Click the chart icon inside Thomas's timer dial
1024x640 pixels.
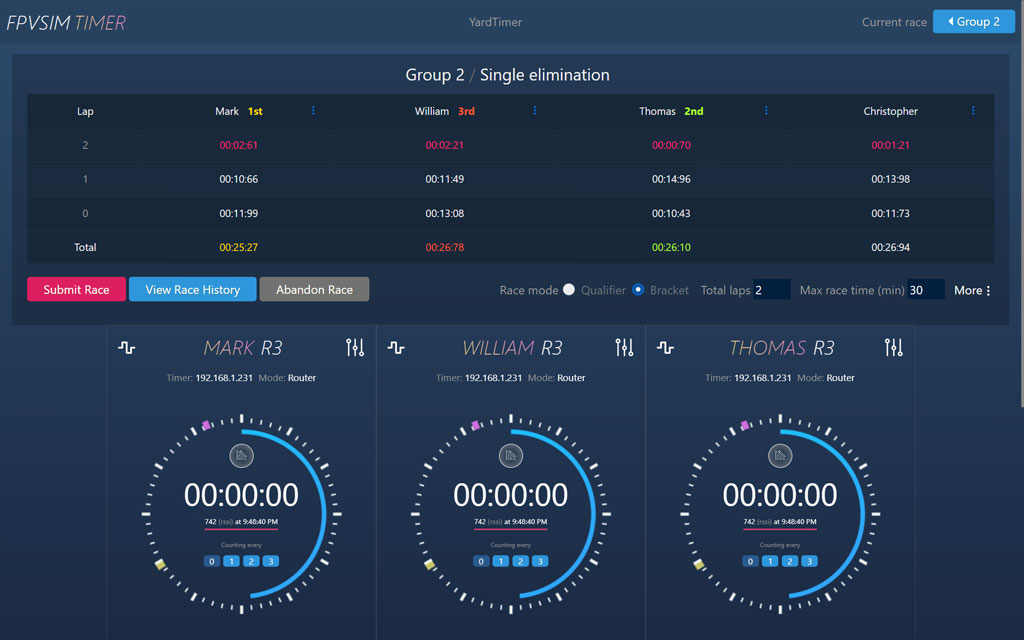tap(780, 455)
